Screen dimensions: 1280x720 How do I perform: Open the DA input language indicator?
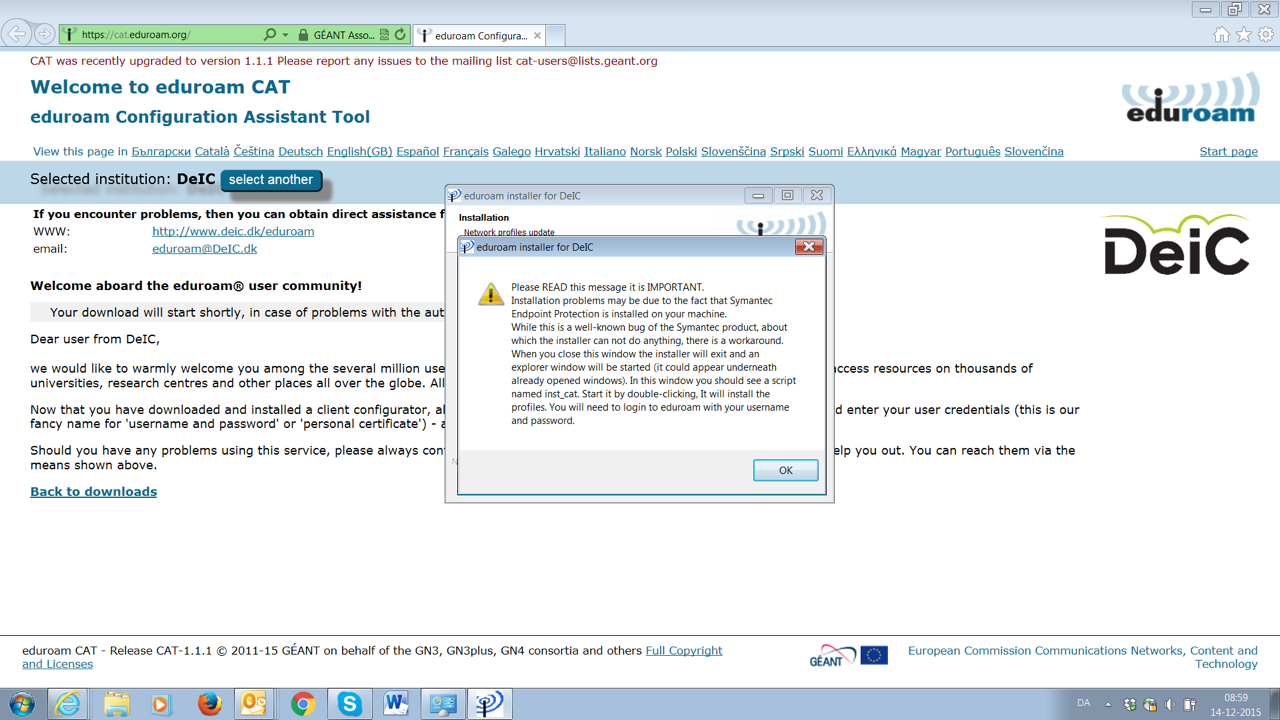click(x=1083, y=704)
